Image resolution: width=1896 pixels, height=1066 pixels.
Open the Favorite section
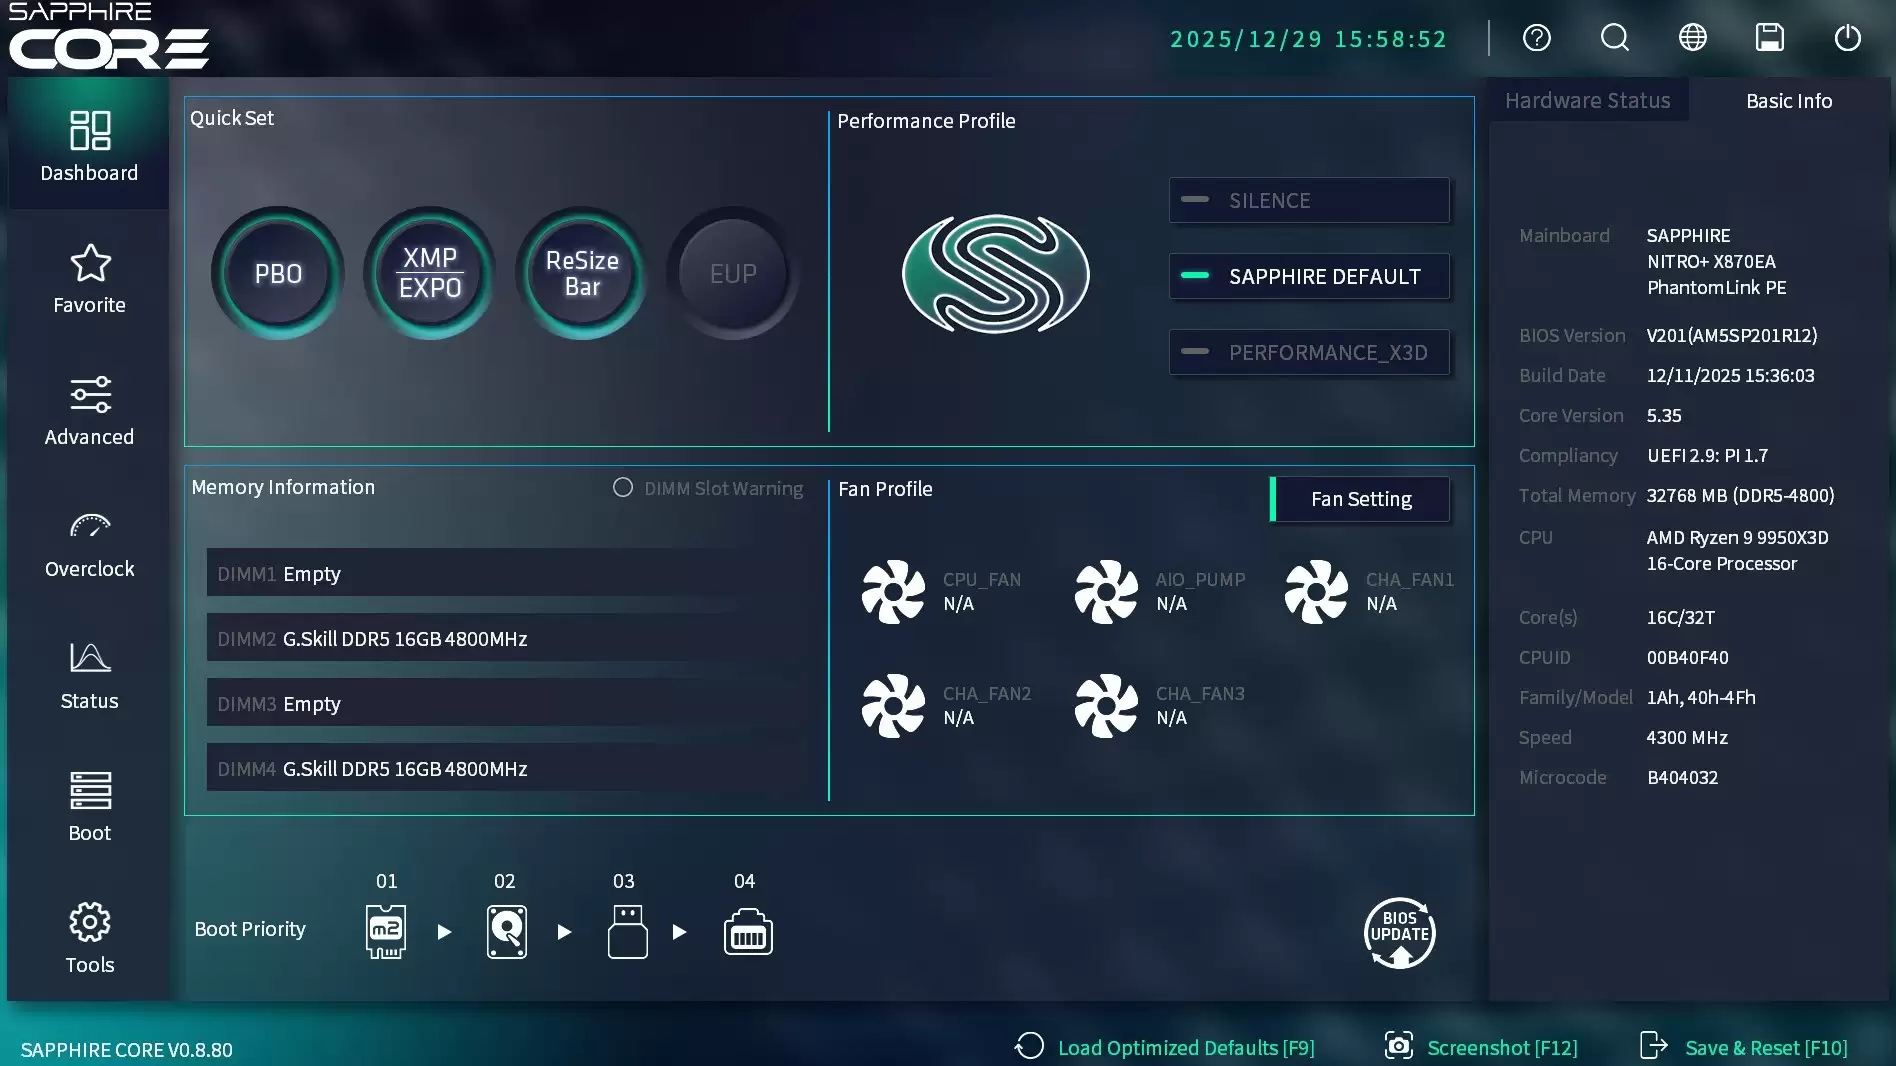(89, 280)
